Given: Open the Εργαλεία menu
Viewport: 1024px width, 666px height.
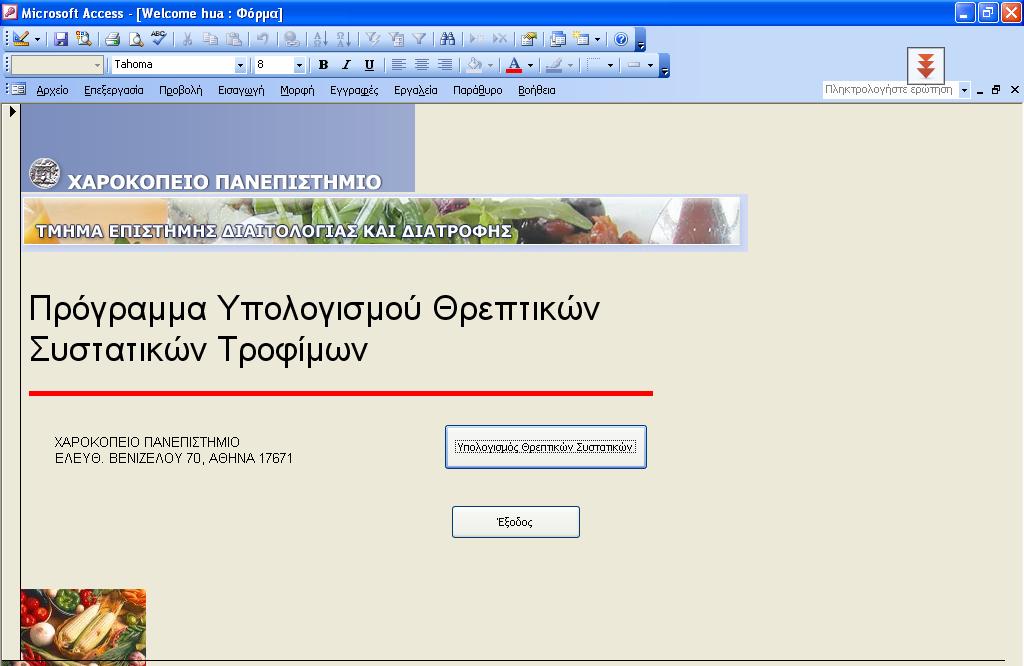Looking at the screenshot, I should pos(415,90).
